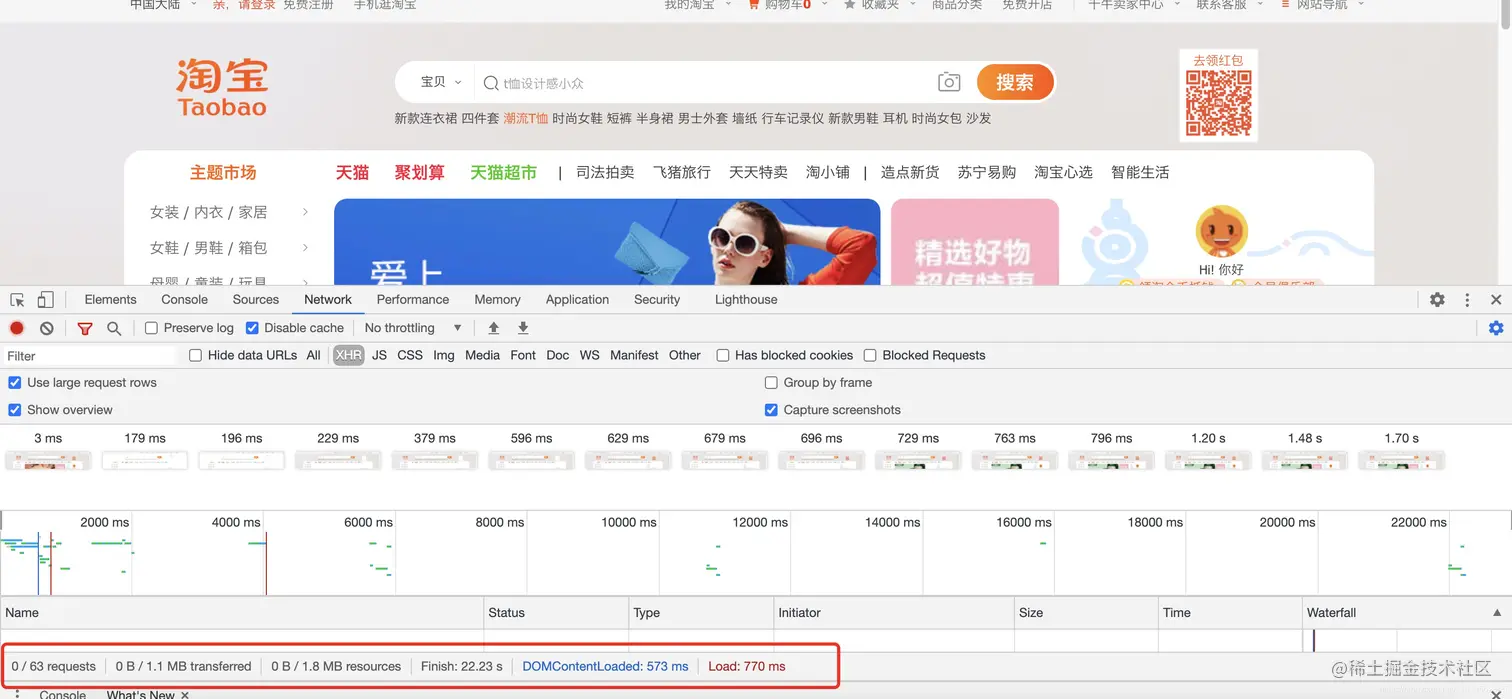Enable Group by frame checkbox

click(771, 382)
